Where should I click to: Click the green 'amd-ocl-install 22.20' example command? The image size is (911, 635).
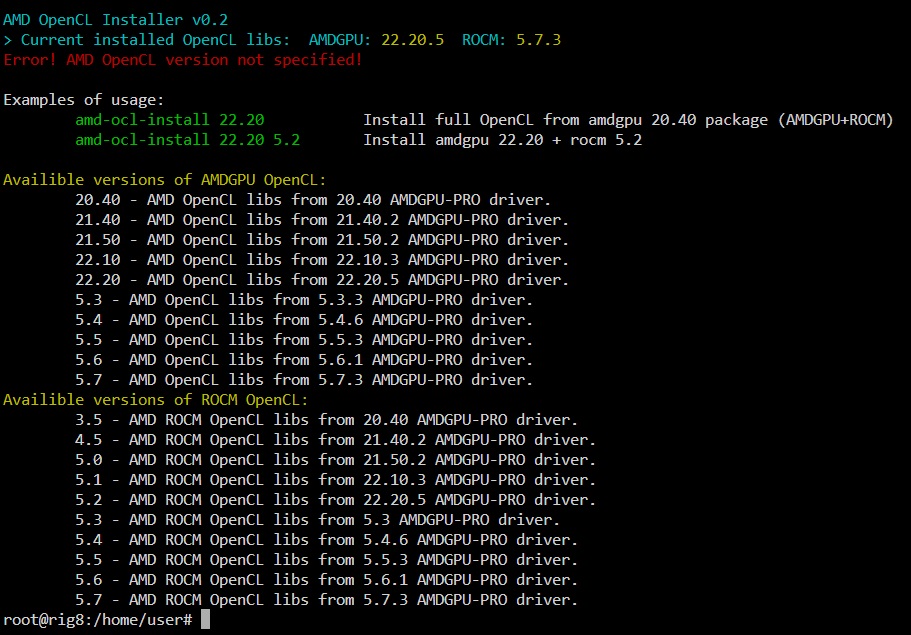(x=170, y=120)
